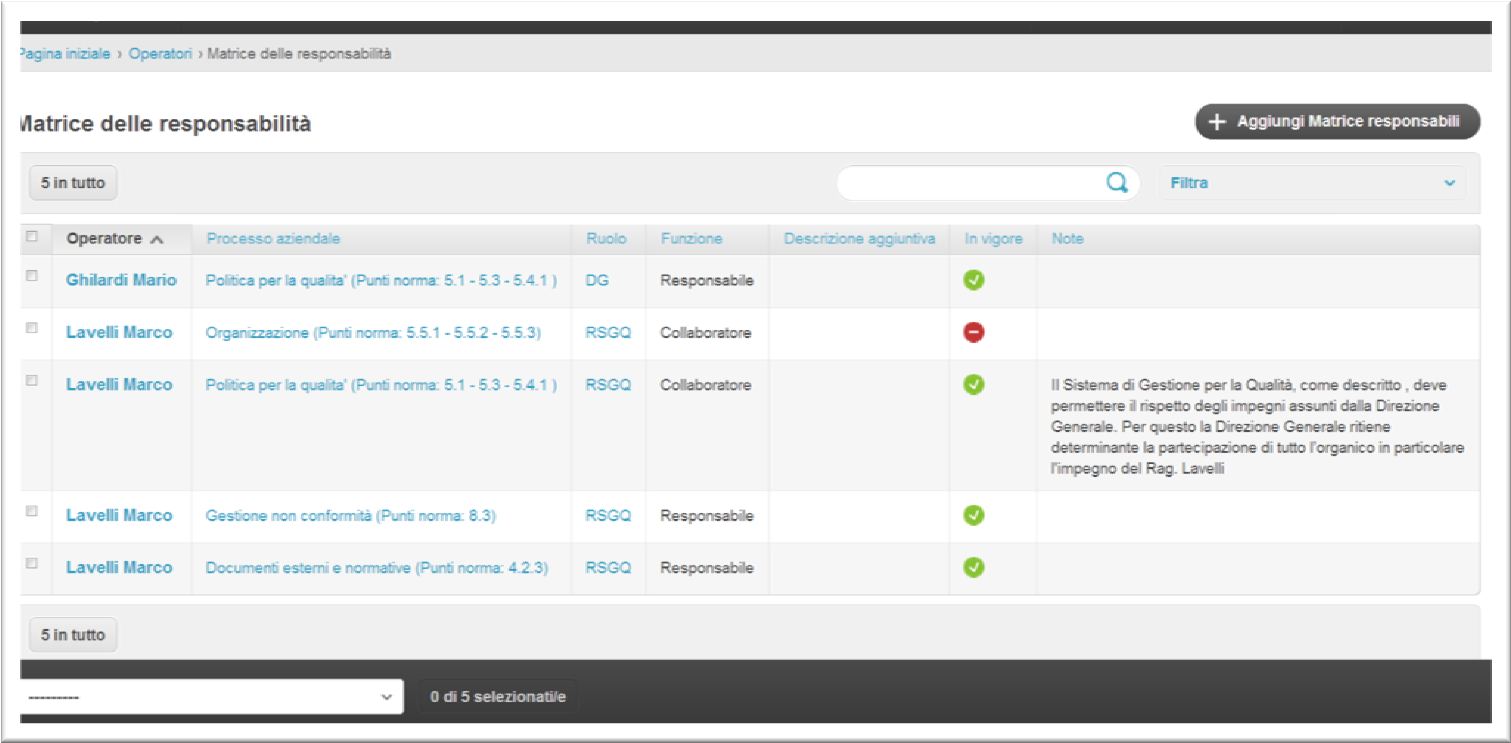Click the note text about Sistema di Gestione
This screenshot has height=743, width=1511.
(x=1258, y=427)
